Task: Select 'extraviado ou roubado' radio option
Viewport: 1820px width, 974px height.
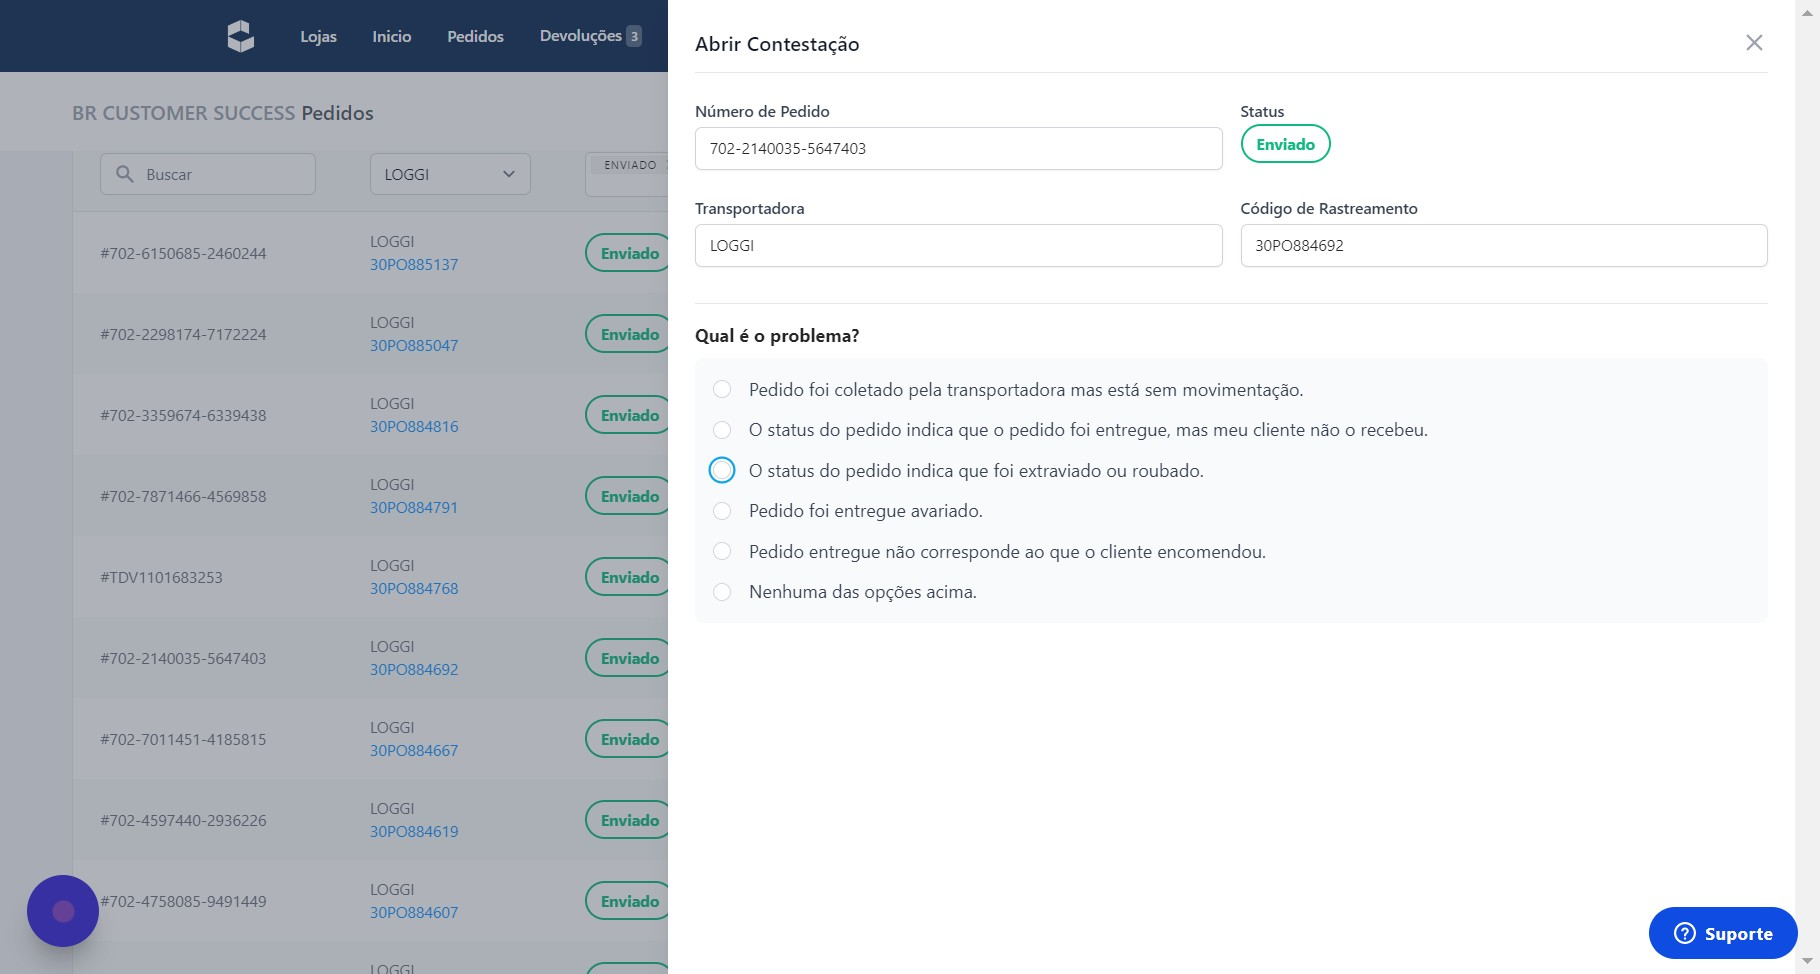Action: coord(722,470)
